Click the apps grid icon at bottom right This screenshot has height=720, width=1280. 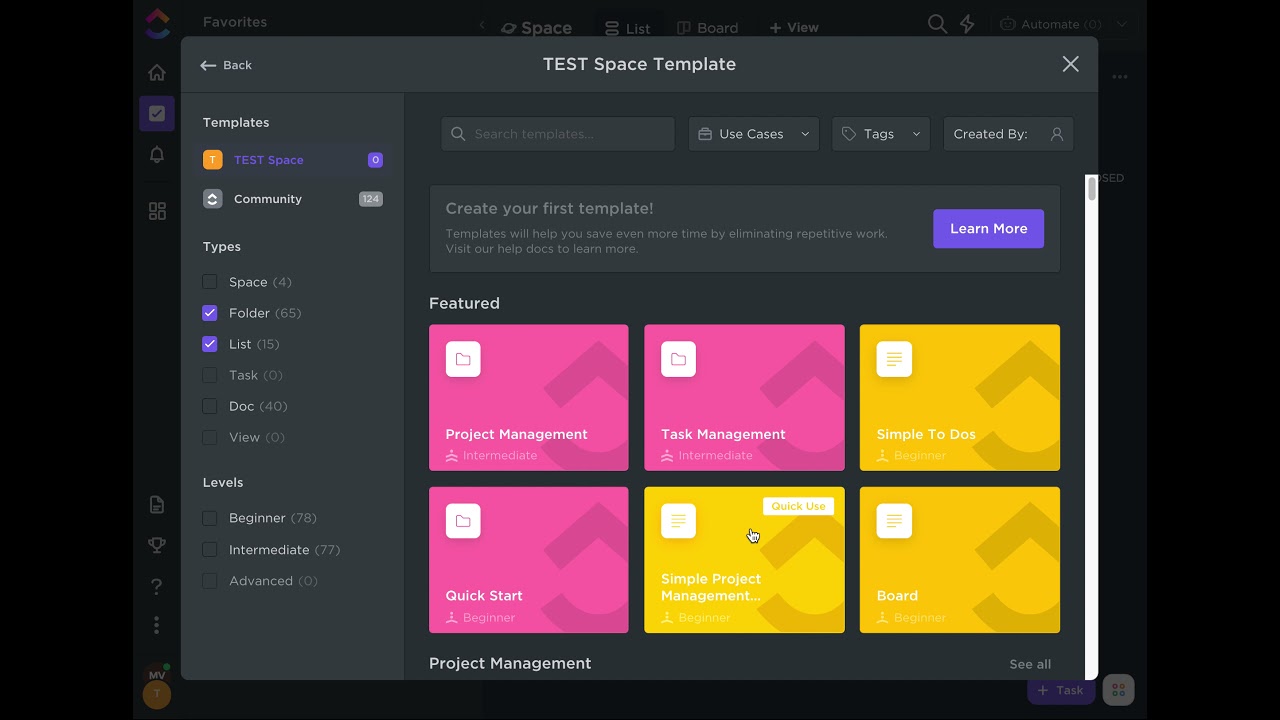tap(1118, 690)
